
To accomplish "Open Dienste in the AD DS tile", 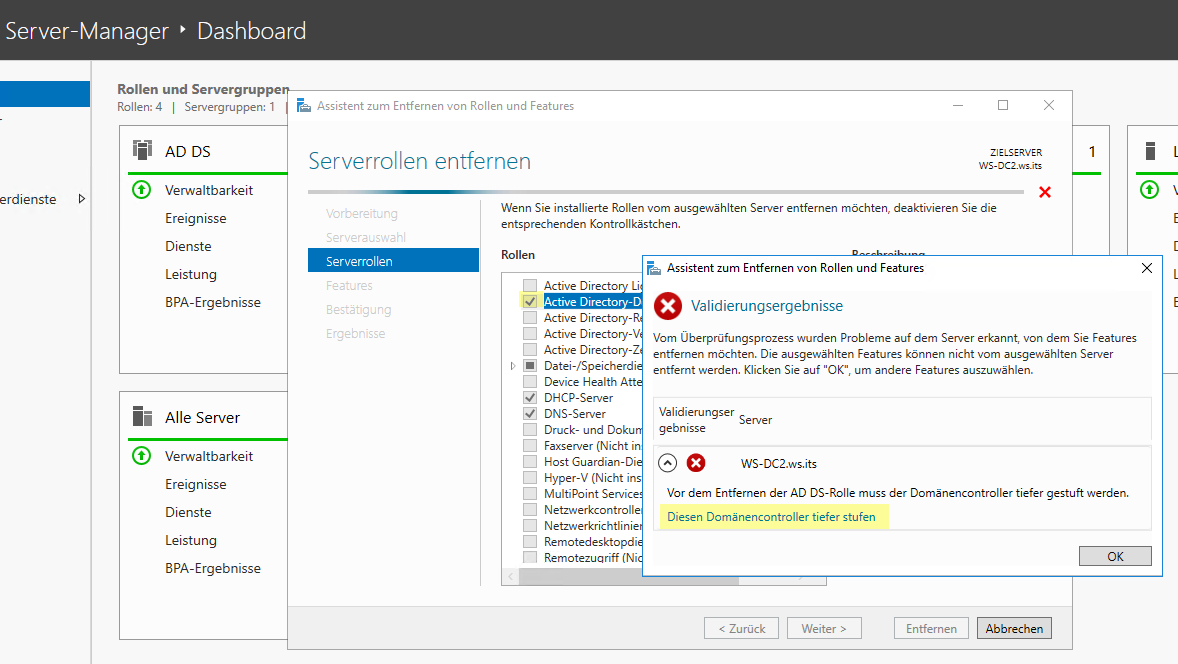I will [x=188, y=246].
